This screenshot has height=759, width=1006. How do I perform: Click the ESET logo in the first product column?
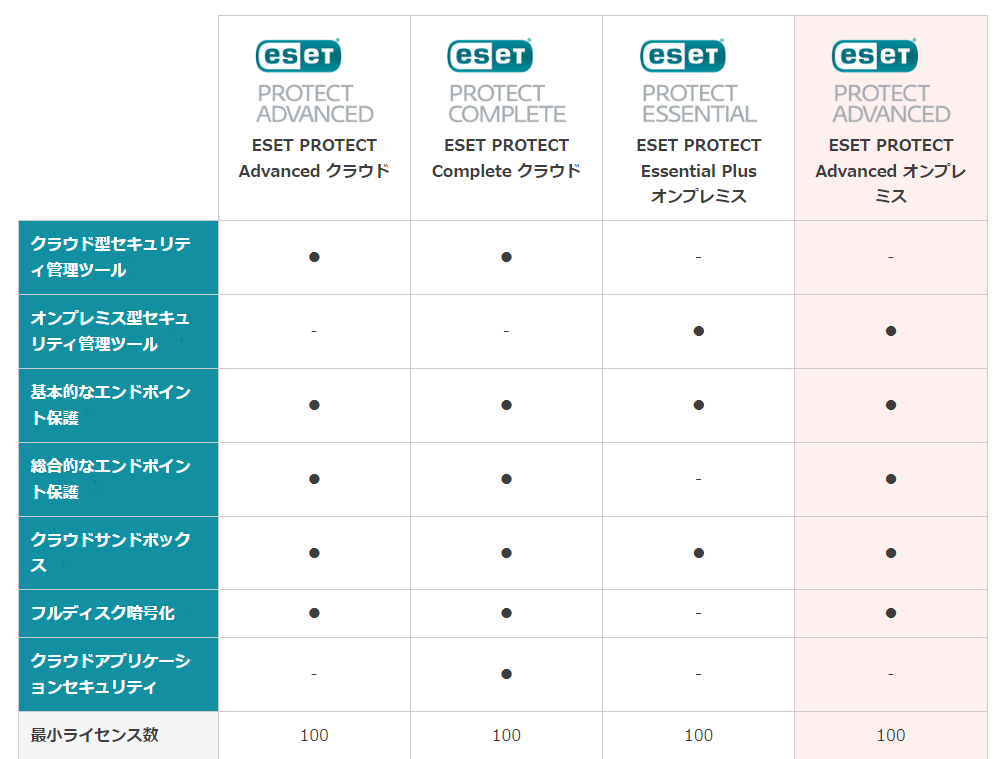(298, 56)
